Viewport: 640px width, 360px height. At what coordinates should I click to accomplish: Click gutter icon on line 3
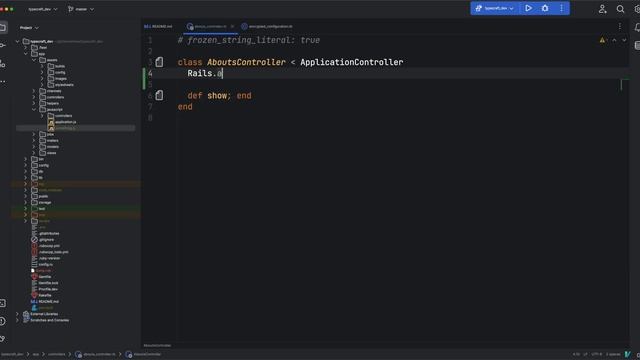click(x=159, y=62)
